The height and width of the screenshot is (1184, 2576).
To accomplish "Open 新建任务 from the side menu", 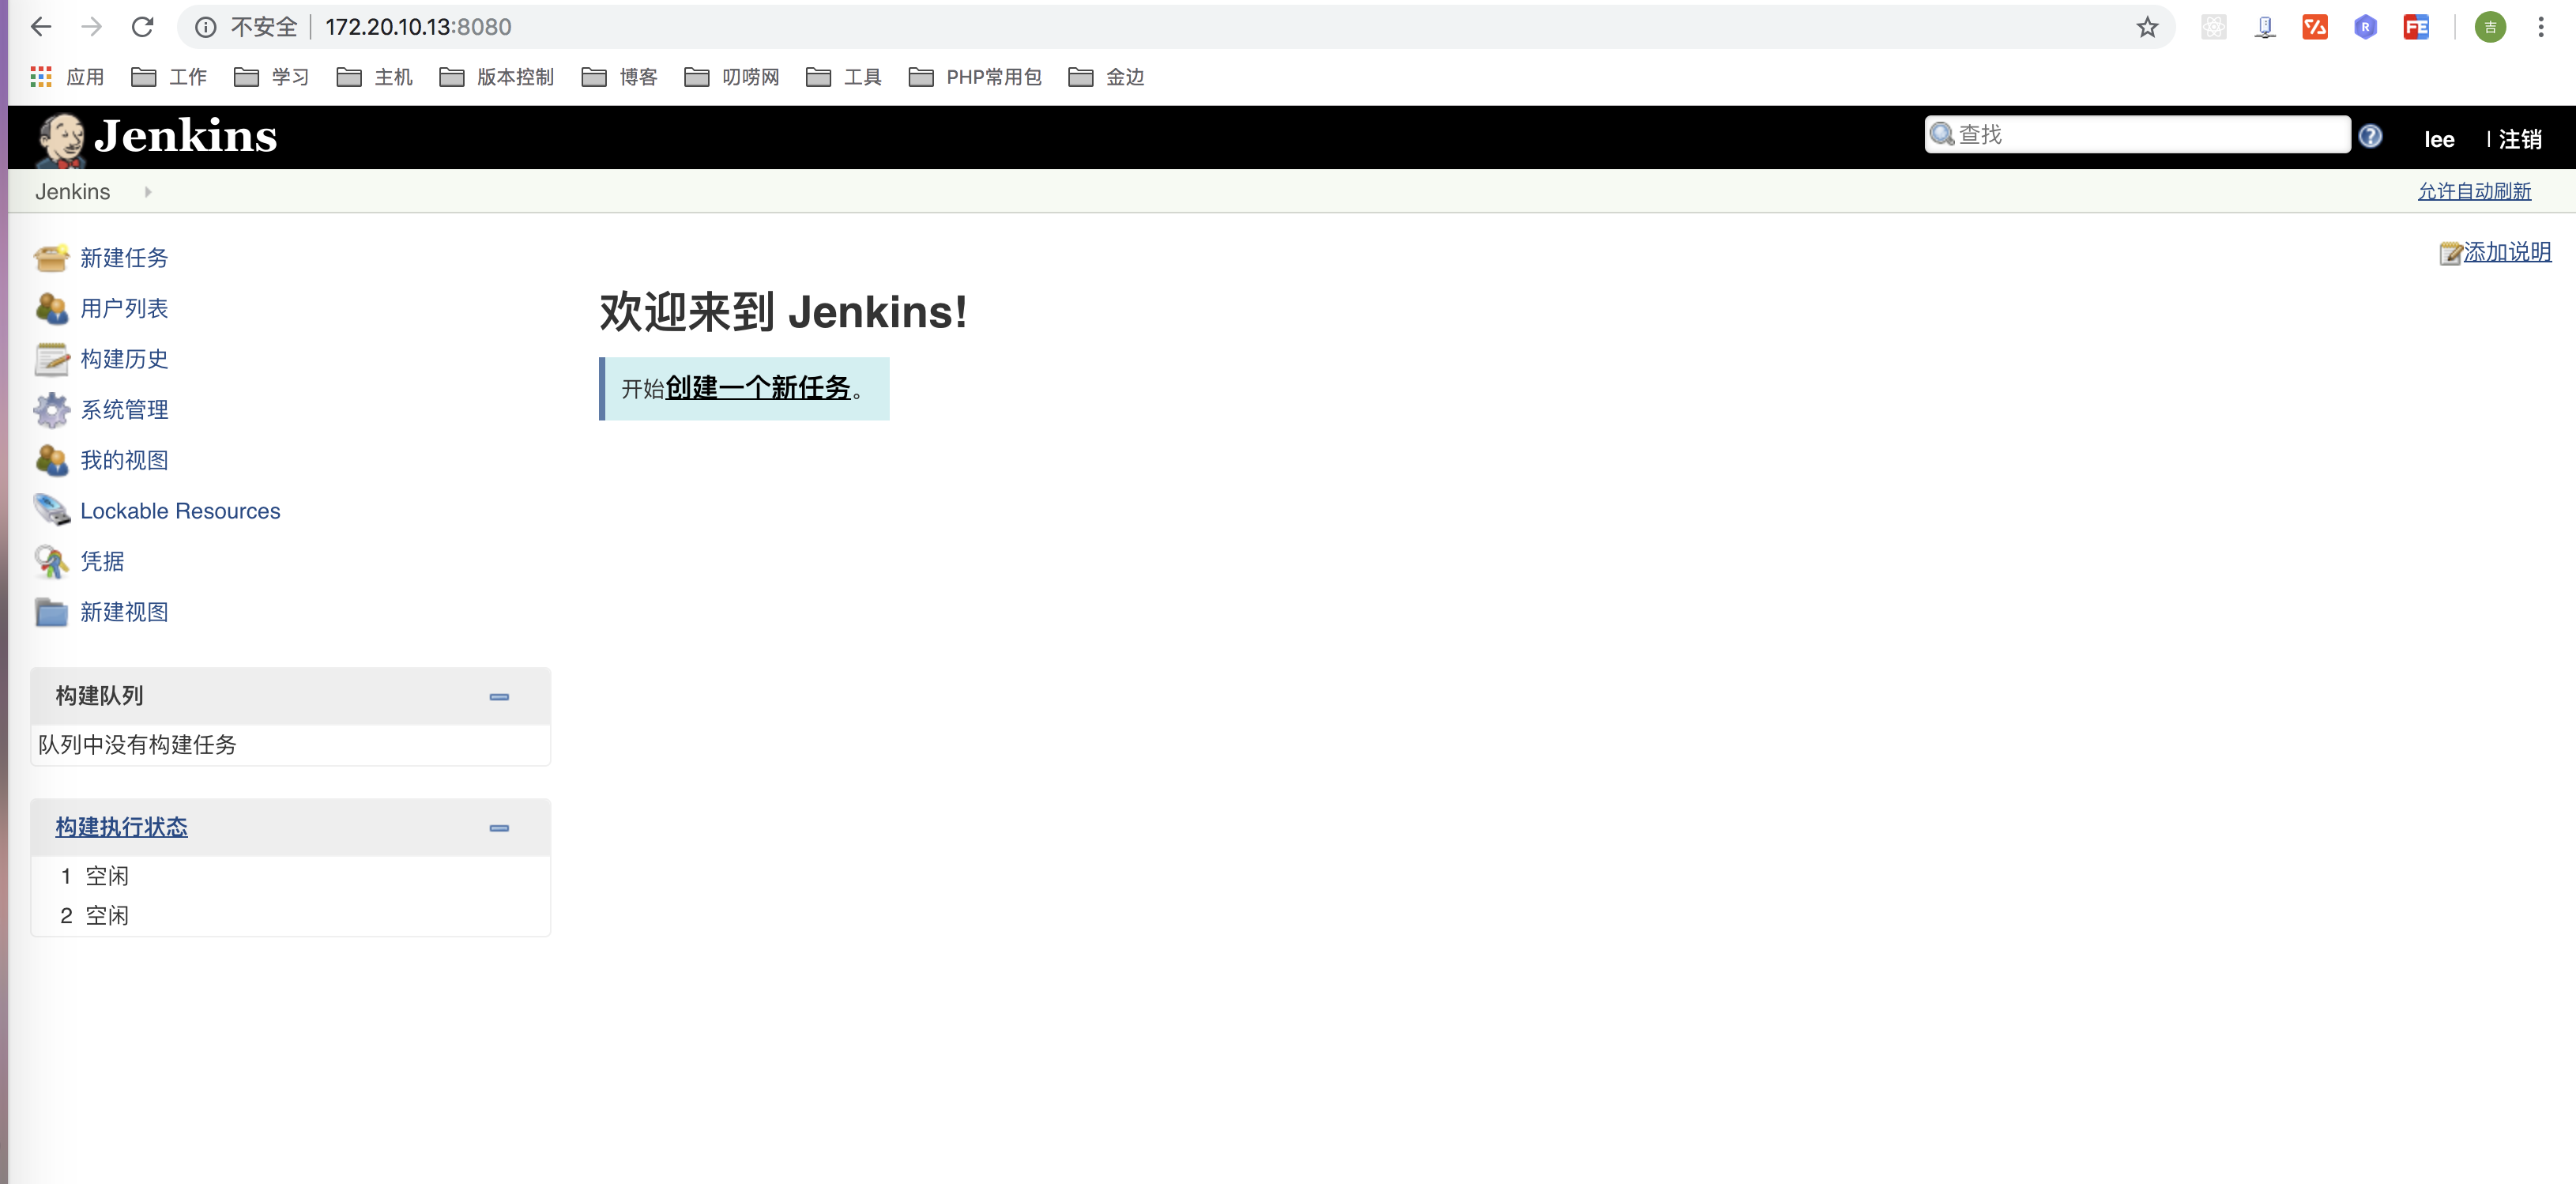I will (x=124, y=258).
